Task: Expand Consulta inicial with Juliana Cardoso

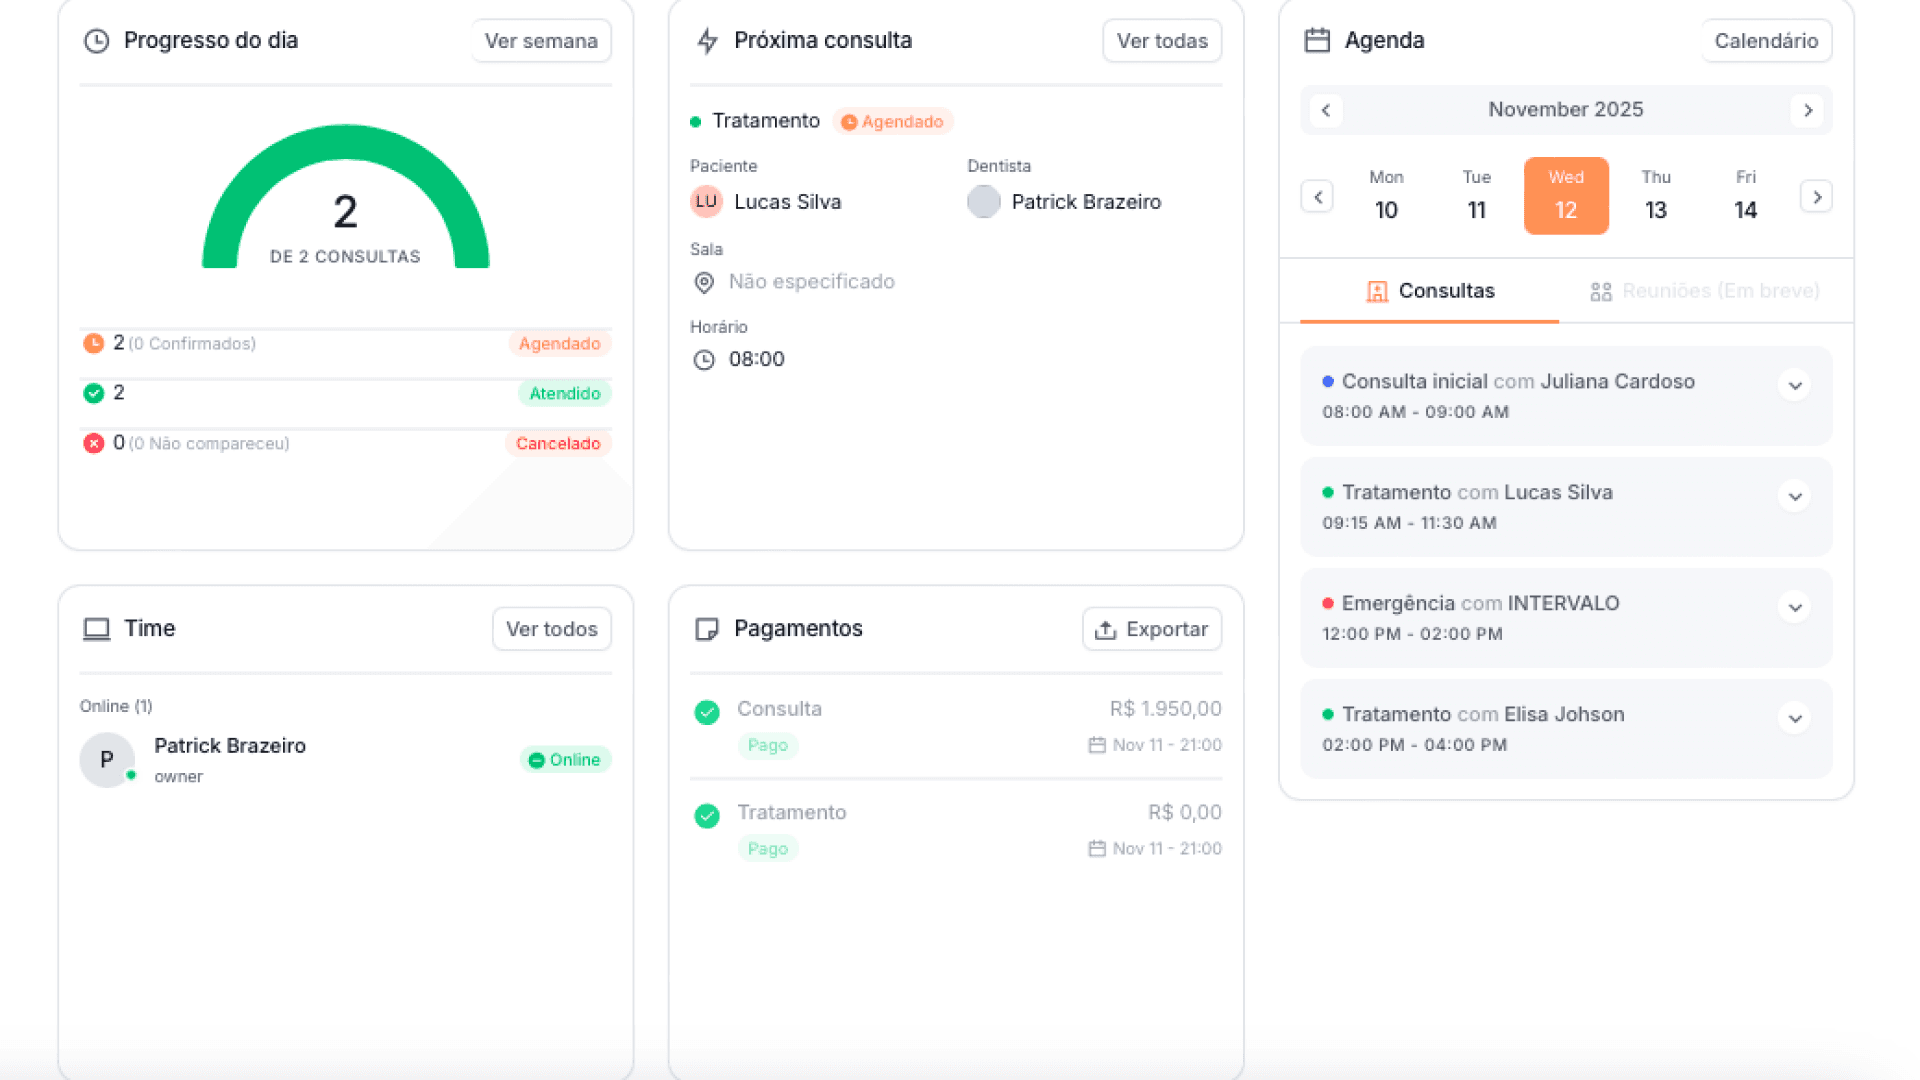Action: pos(1794,386)
